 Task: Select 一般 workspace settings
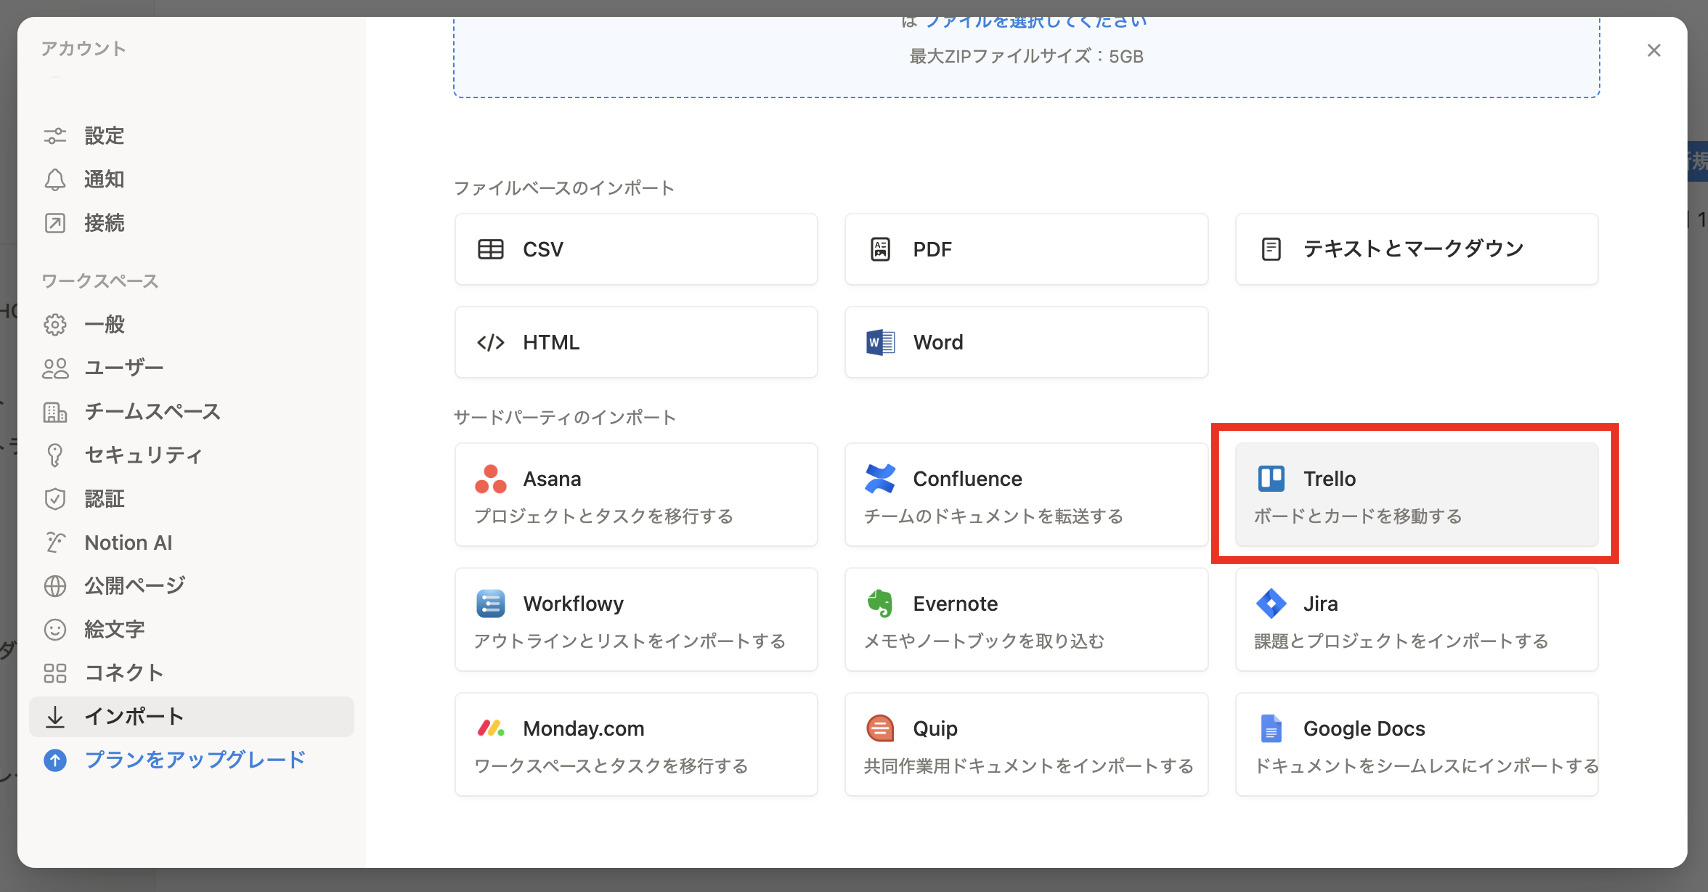(x=191, y=325)
